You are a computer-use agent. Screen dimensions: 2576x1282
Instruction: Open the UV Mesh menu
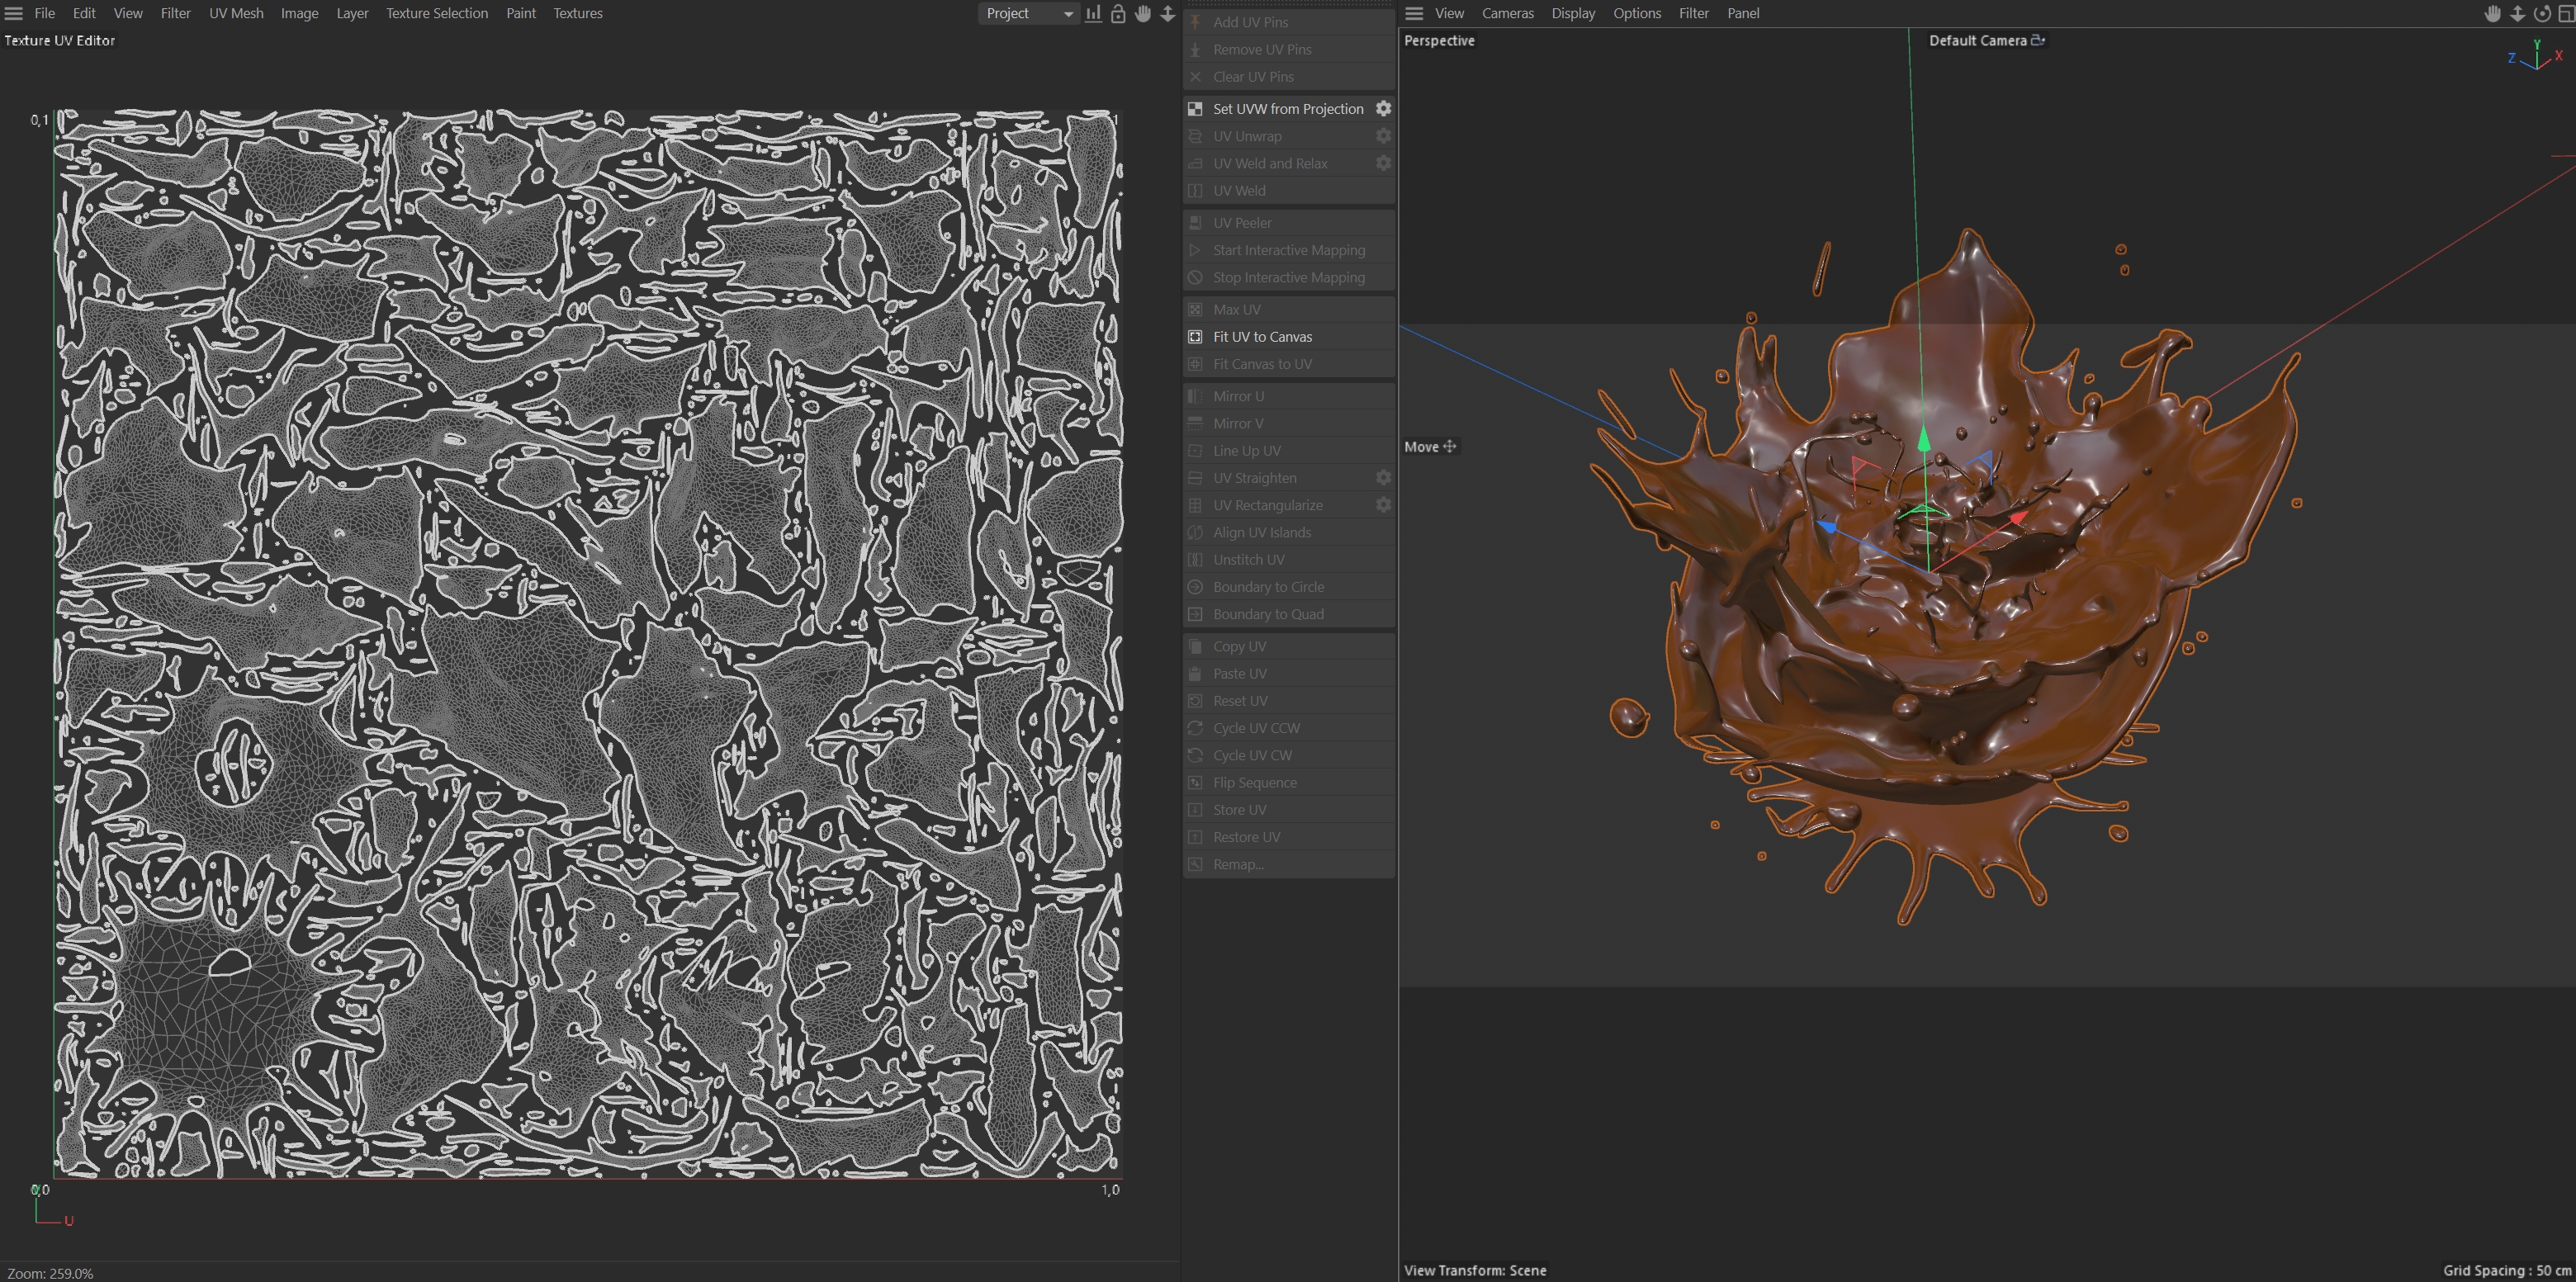click(236, 13)
